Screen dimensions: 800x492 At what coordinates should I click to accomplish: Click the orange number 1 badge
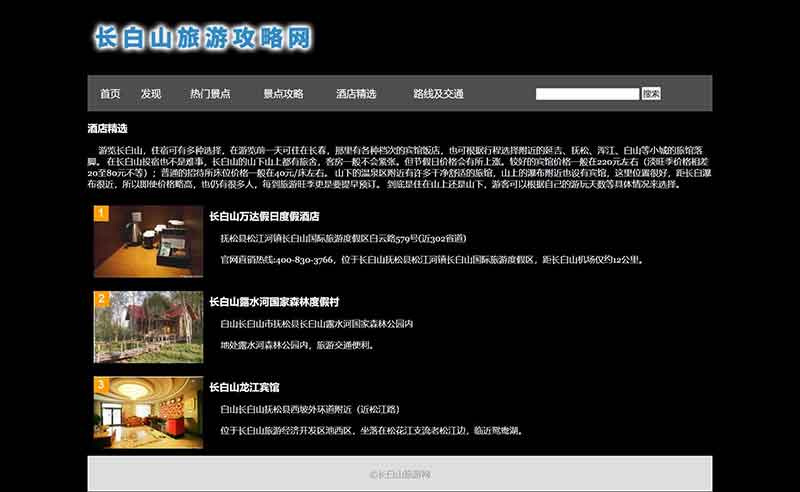[101, 213]
